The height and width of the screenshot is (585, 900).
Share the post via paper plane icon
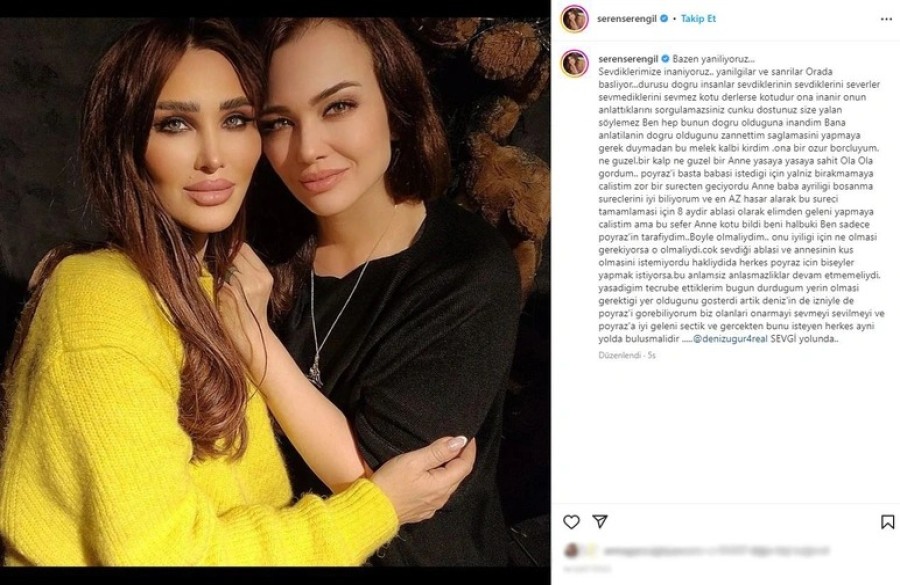600,521
